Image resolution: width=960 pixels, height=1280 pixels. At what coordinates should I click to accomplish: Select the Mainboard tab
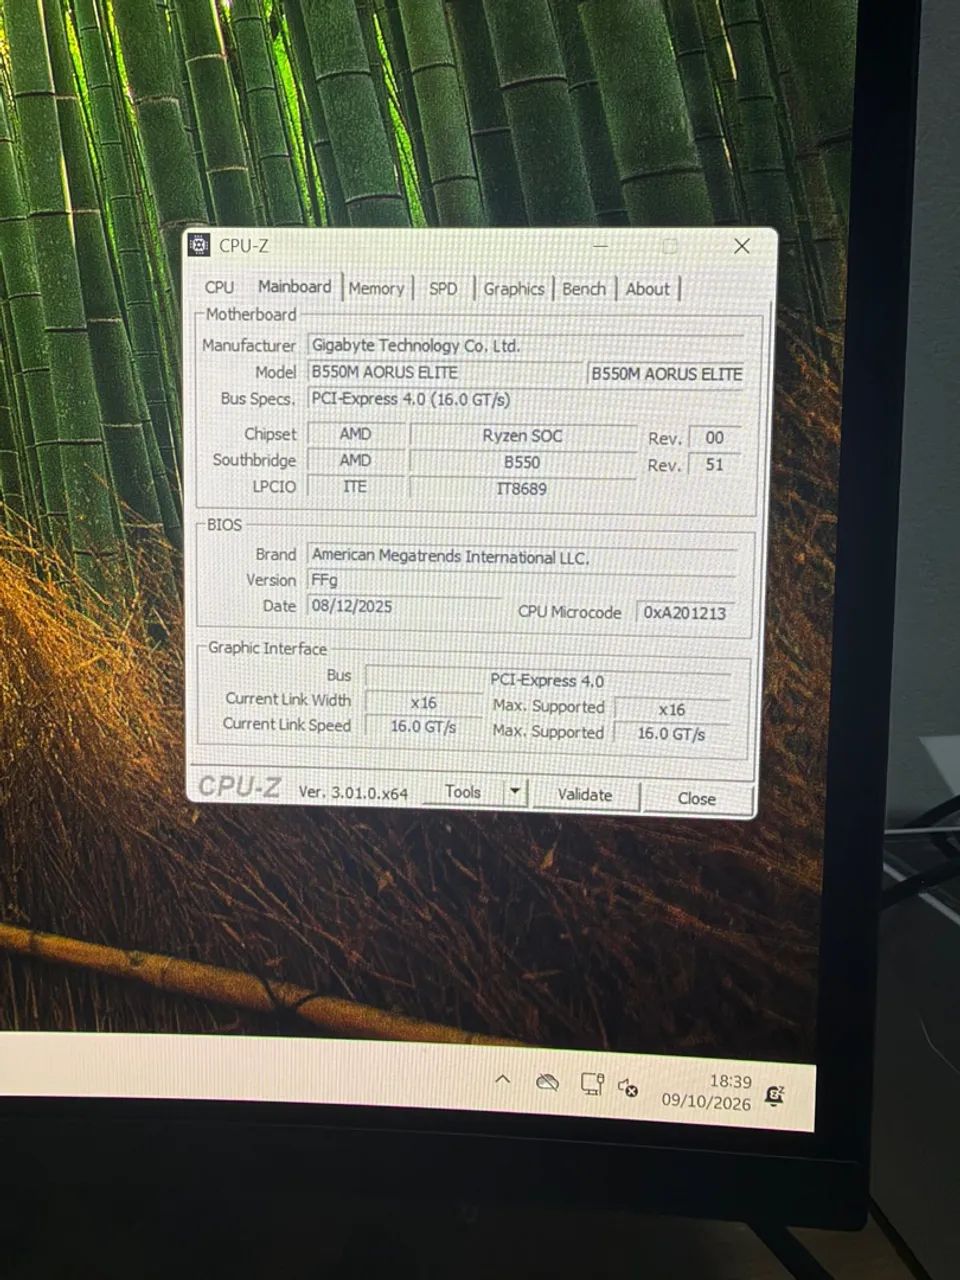(x=294, y=286)
